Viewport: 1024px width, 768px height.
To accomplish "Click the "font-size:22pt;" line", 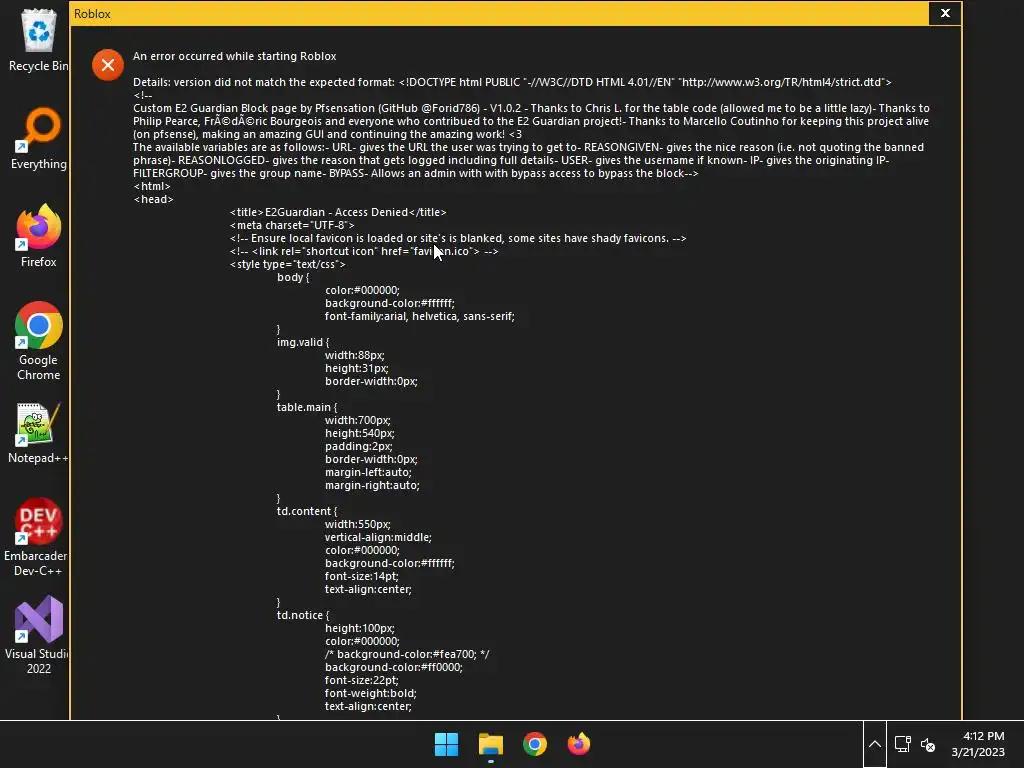I will pyautogui.click(x=362, y=680).
